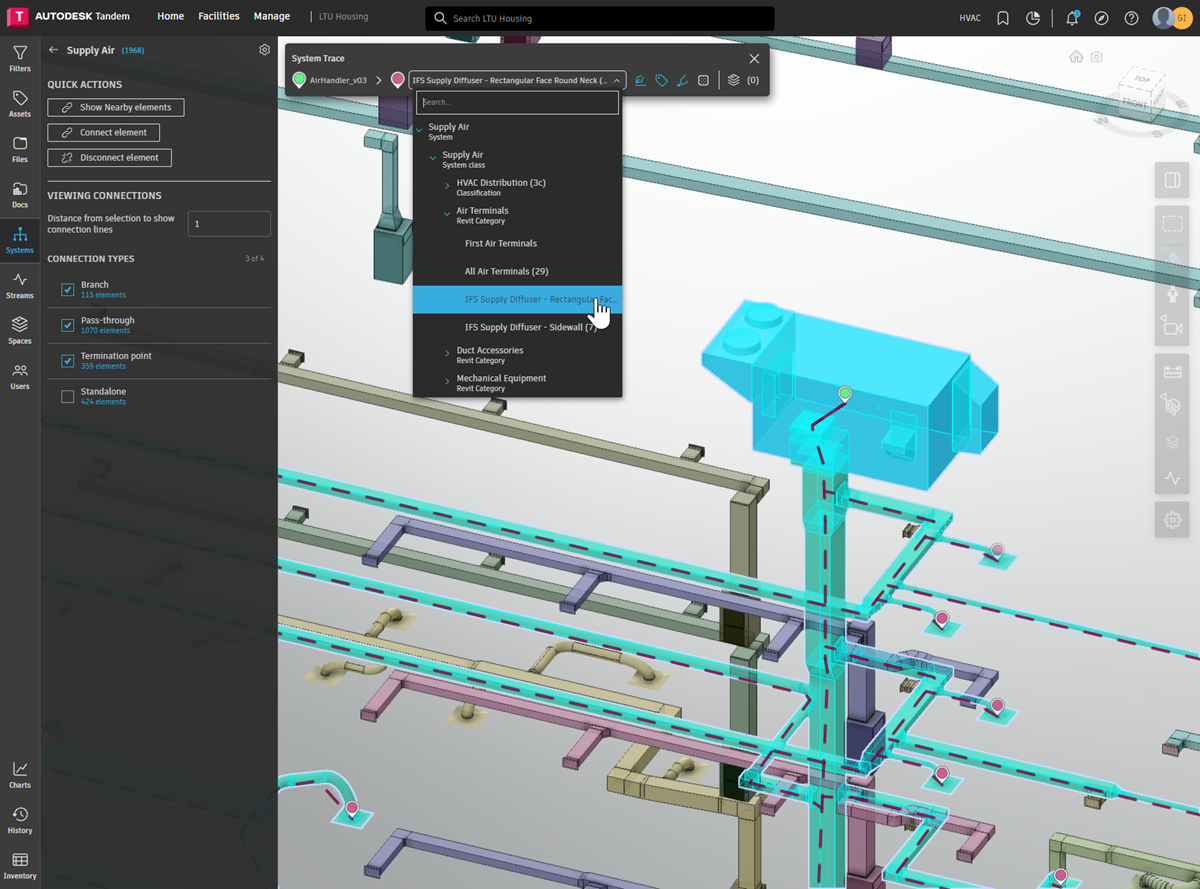Click the connection lines distance field
The image size is (1200, 889).
[x=229, y=224]
